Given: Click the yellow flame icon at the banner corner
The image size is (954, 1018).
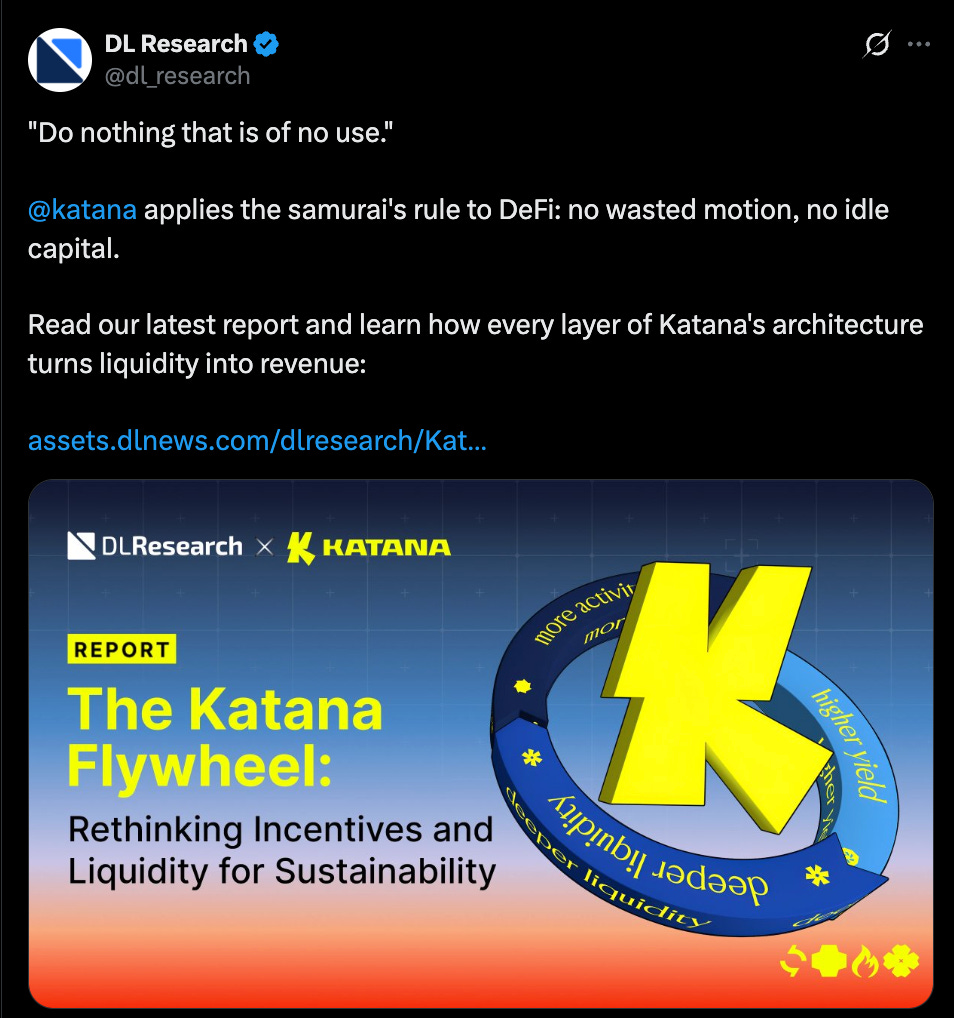Looking at the screenshot, I should click(864, 962).
